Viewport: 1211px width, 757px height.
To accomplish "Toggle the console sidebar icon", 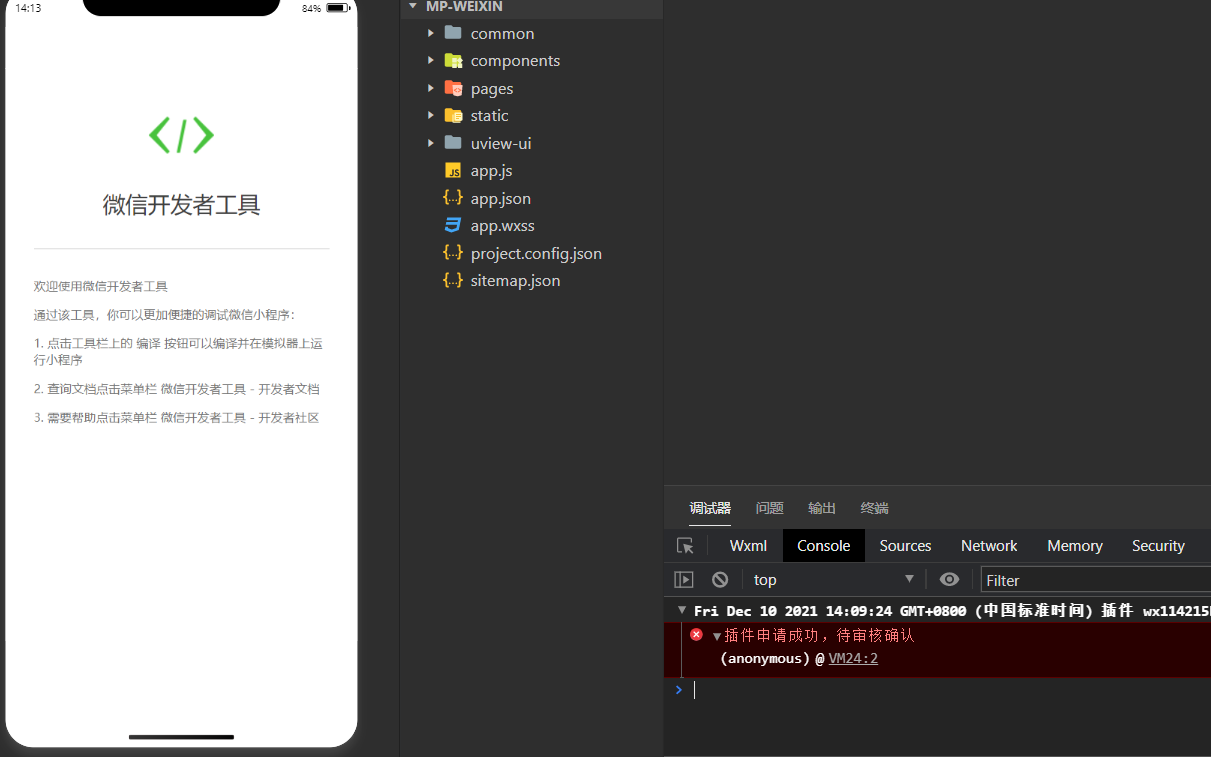I will (684, 579).
